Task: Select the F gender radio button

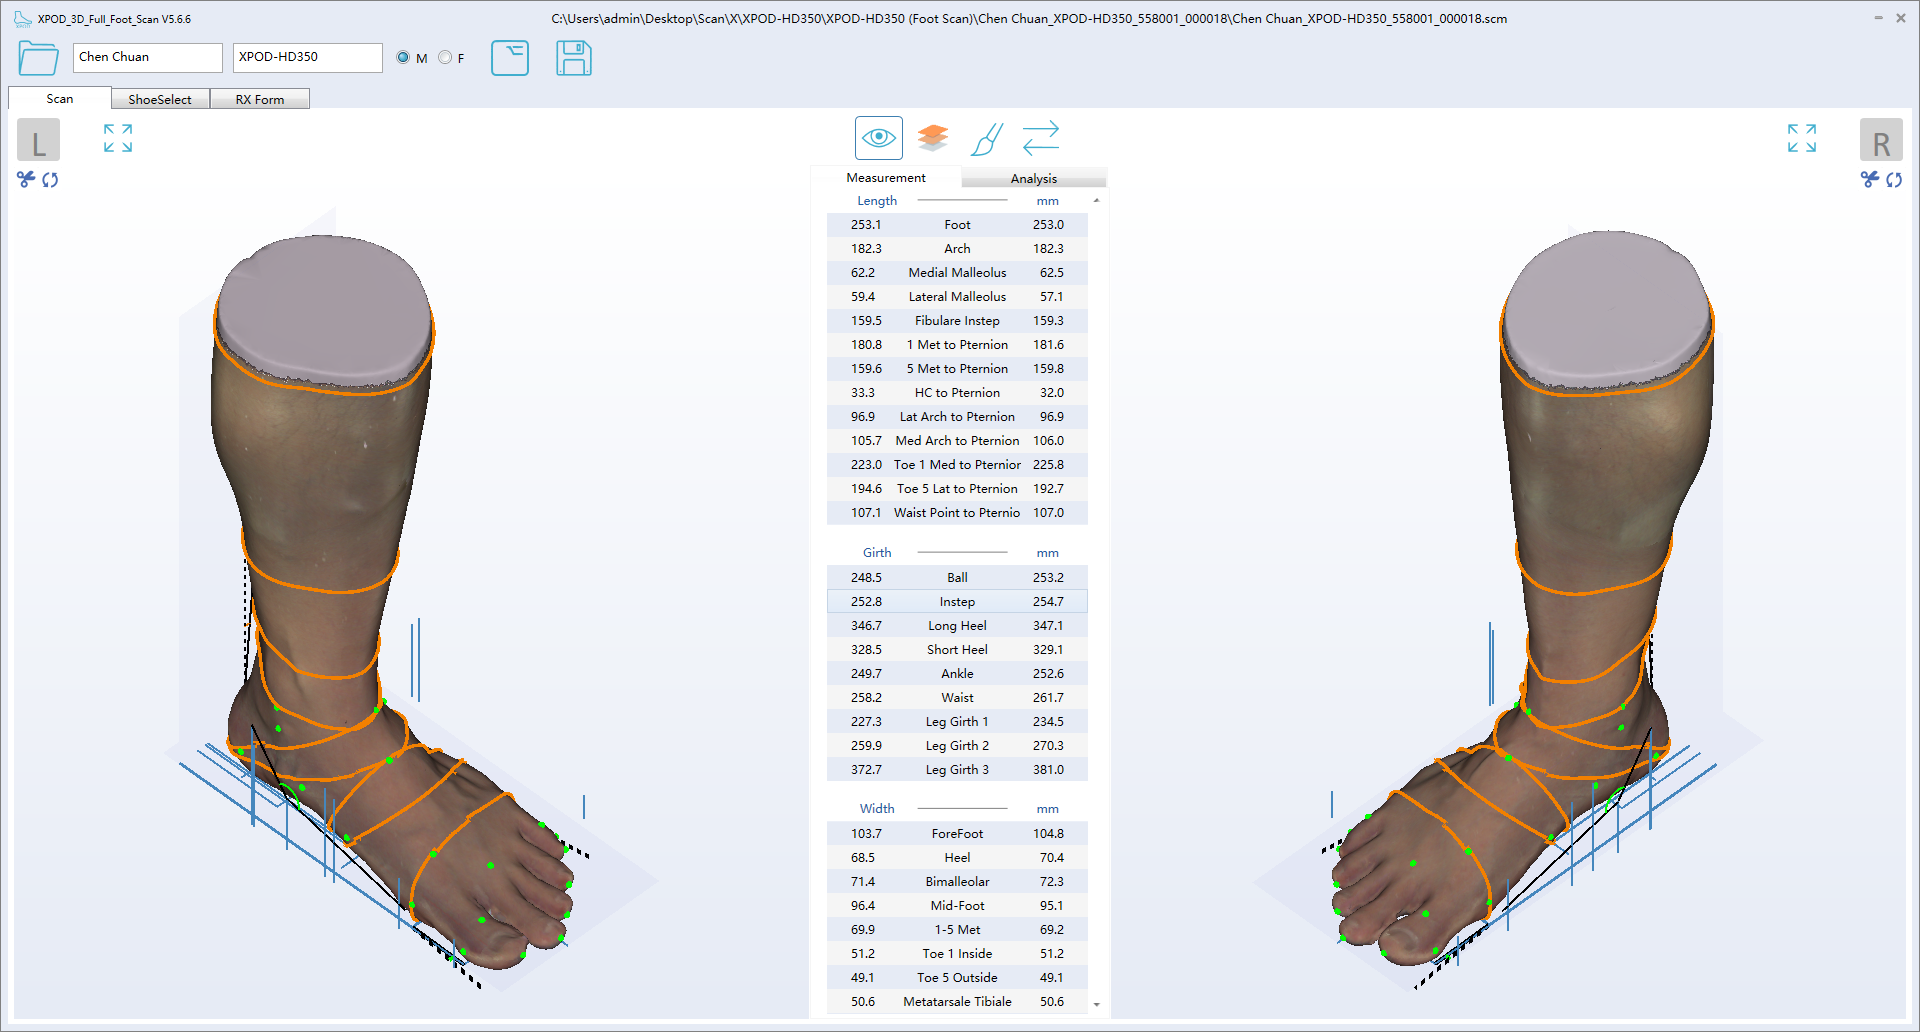Action: tap(445, 58)
